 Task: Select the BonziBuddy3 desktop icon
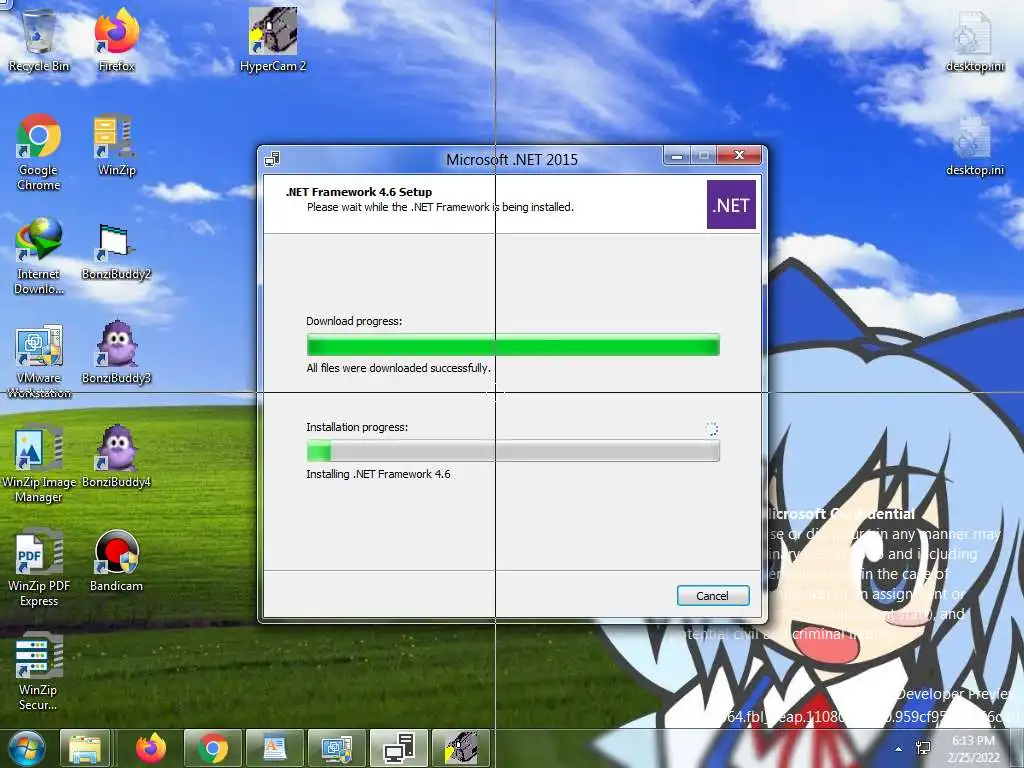pos(116,353)
